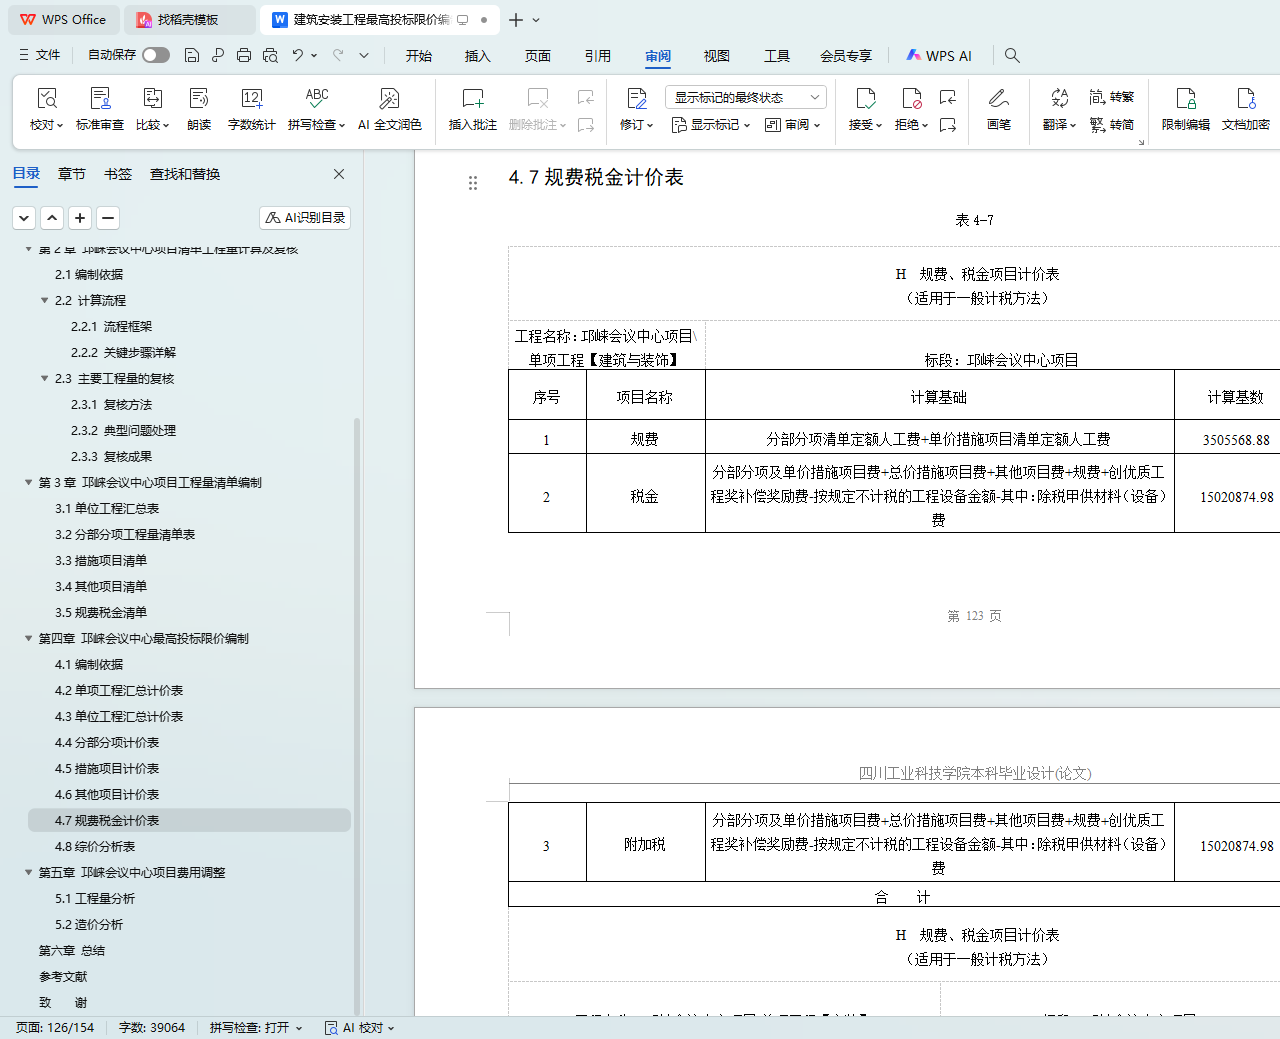1280x1039 pixels.
Task: Click the 字数统计 word count icon
Action: (x=251, y=99)
